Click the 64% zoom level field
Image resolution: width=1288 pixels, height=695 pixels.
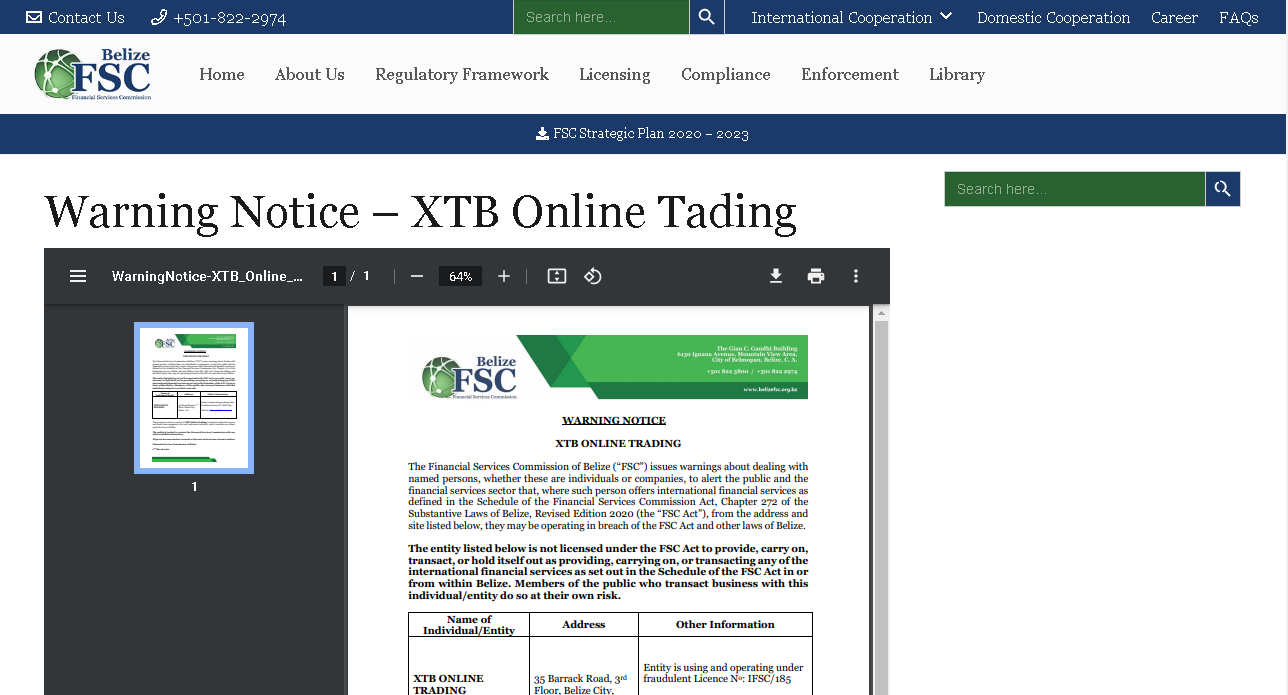460,276
